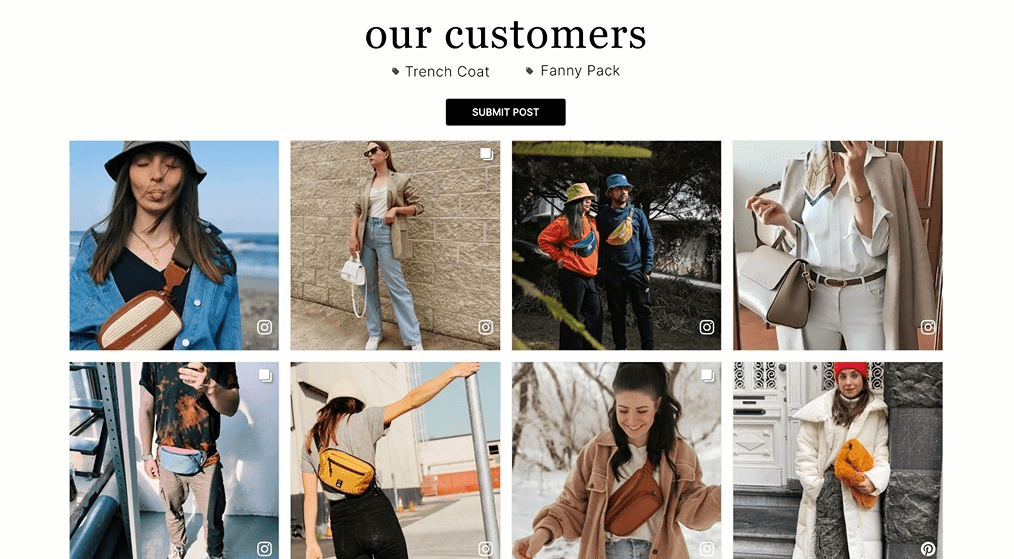
Task: Click the tag icon beside Trench Coat
Action: coord(396,71)
